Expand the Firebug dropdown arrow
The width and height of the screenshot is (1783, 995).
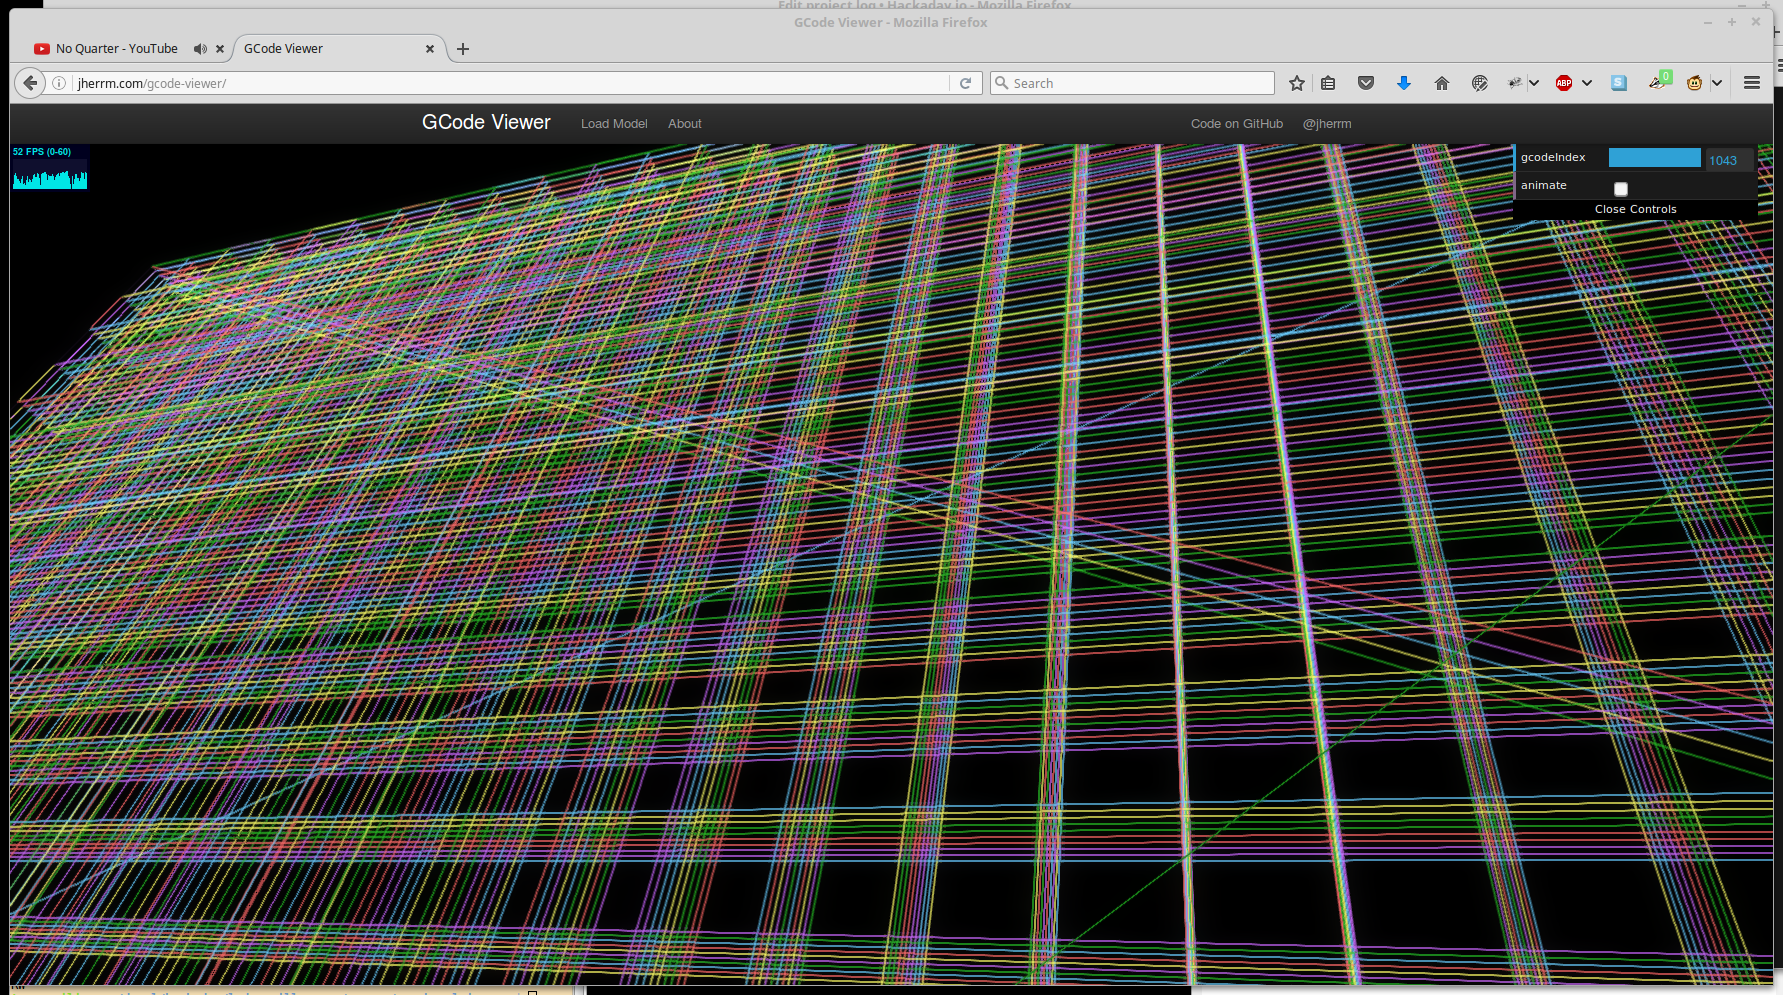click(x=1534, y=83)
